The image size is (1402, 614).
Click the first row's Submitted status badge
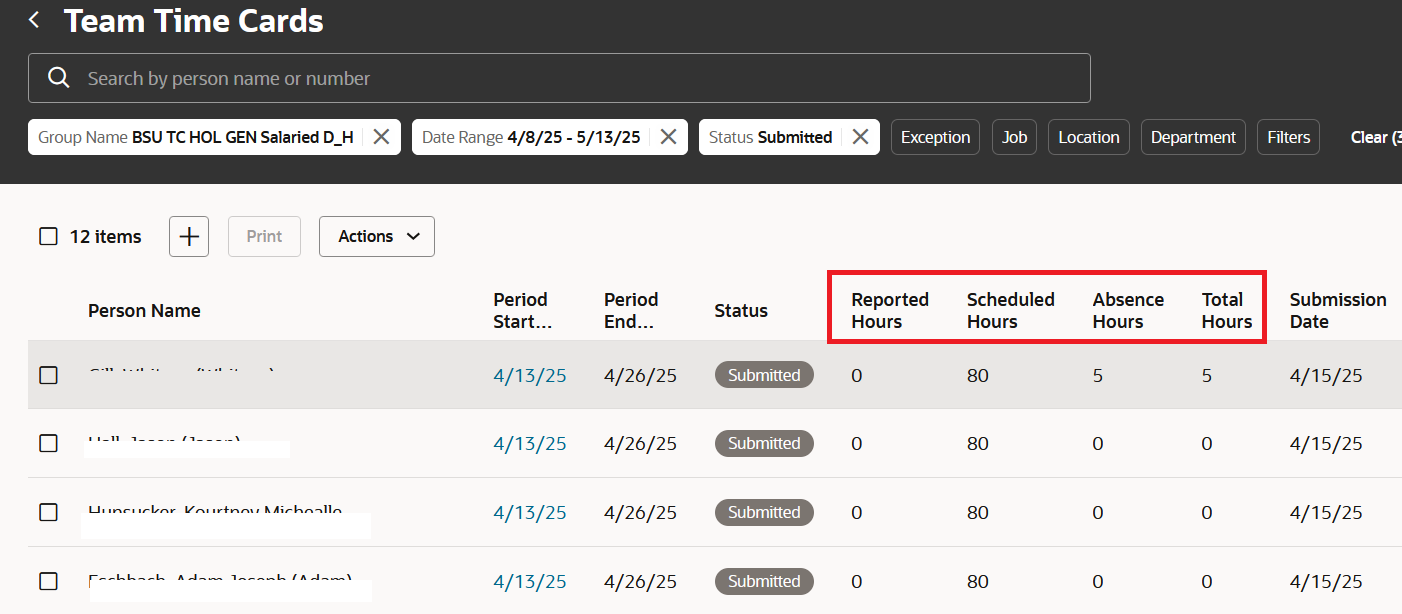coord(764,375)
